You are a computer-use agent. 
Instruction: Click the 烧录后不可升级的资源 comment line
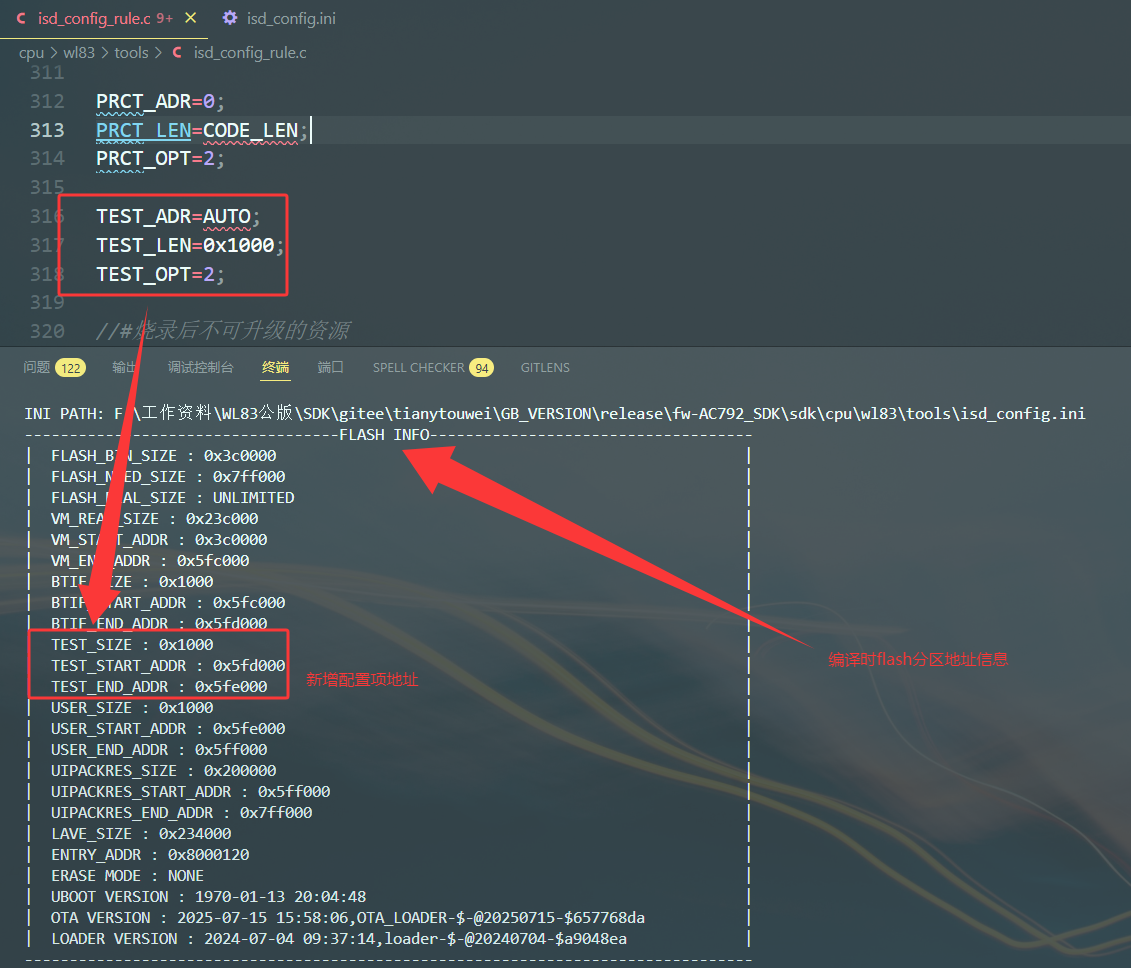[x=223, y=330]
